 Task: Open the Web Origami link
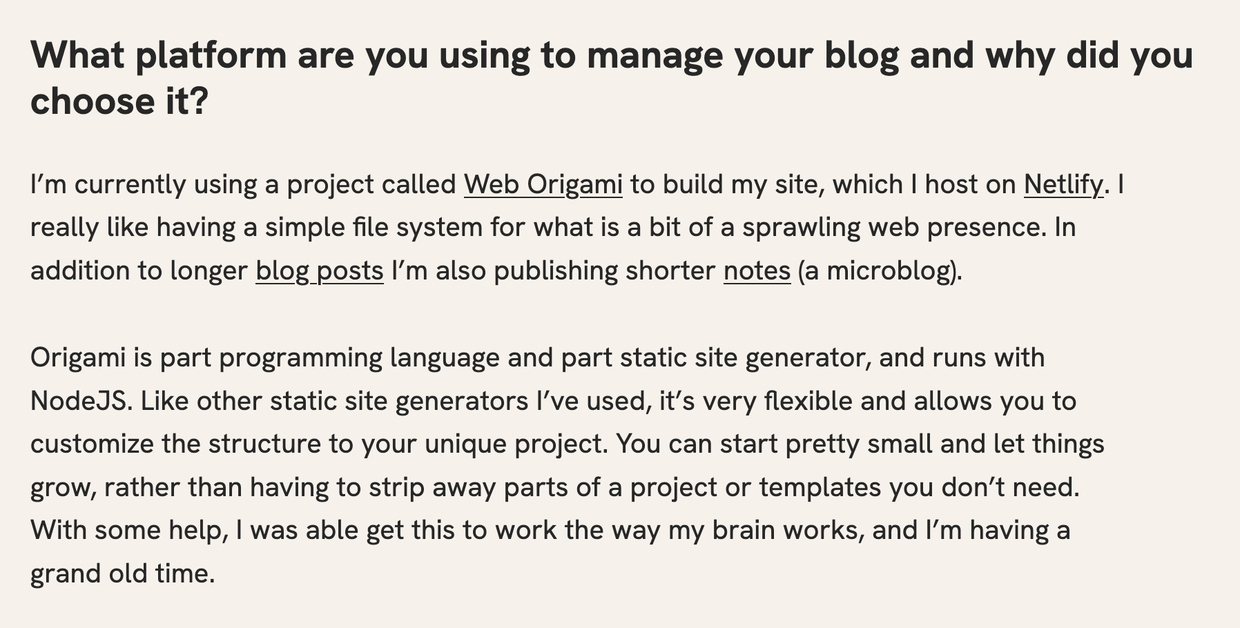[x=543, y=185]
